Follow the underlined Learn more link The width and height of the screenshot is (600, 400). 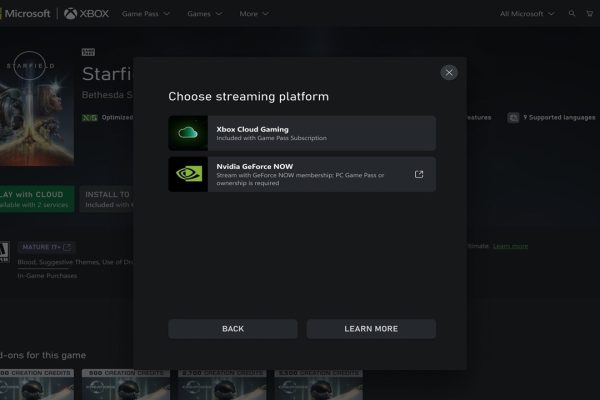pos(510,246)
